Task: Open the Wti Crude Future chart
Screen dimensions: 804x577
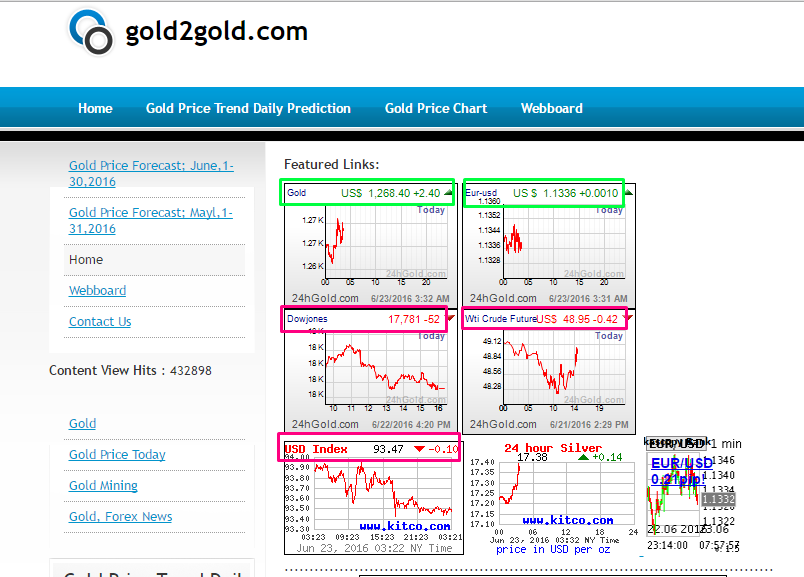Action: click(549, 371)
